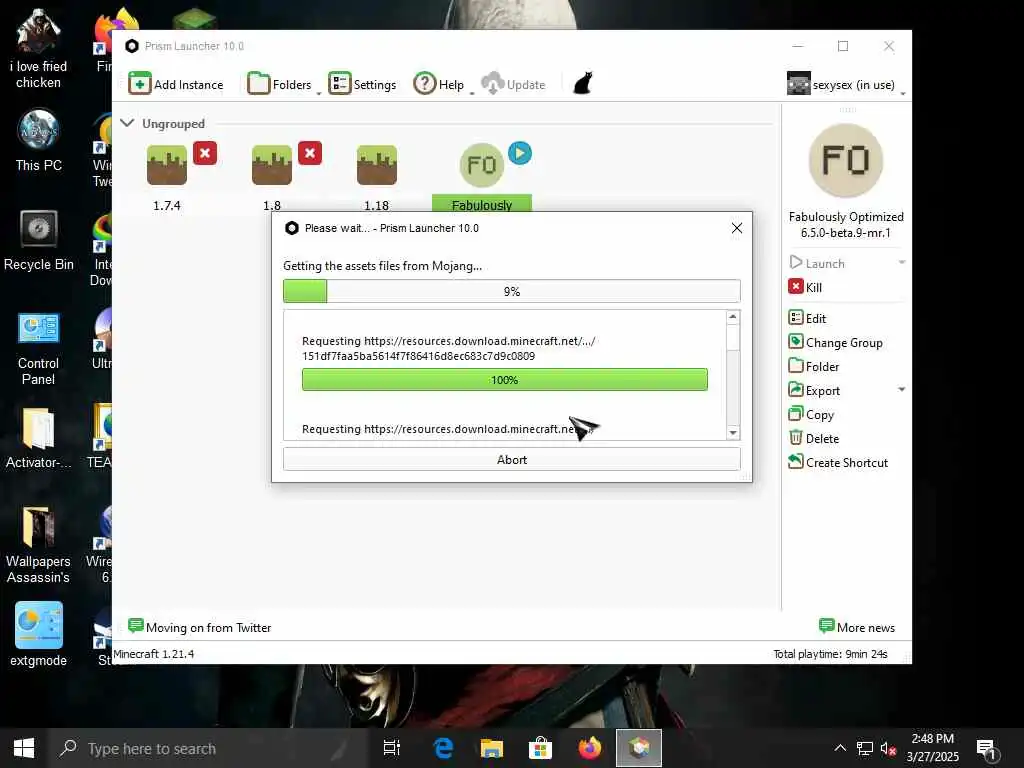This screenshot has width=1024, height=768.
Task: Open the Windows Start menu
Action: 24,748
